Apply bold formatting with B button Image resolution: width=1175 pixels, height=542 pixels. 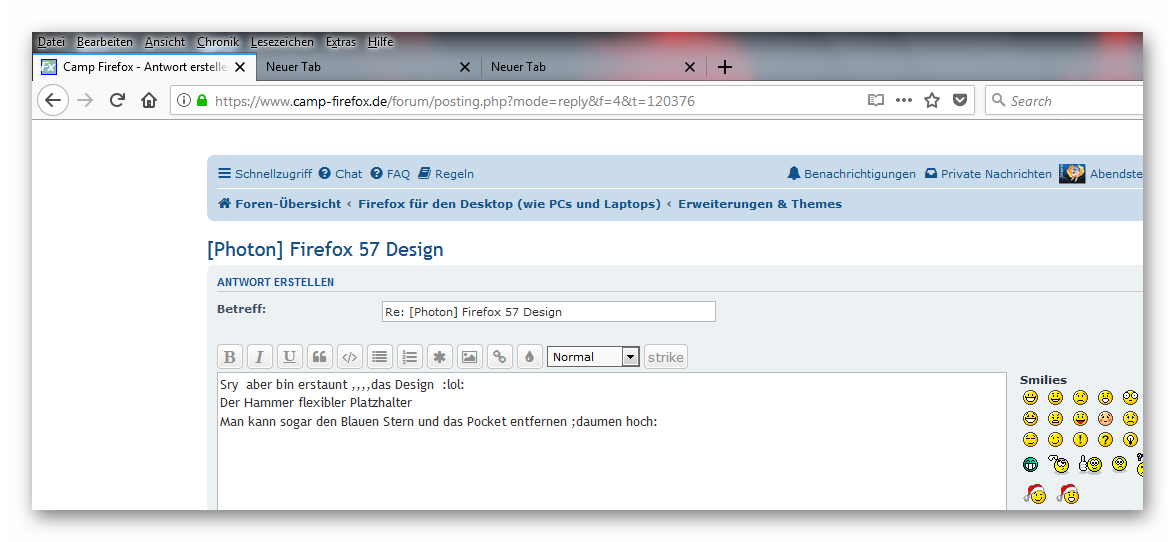pyautogui.click(x=230, y=357)
